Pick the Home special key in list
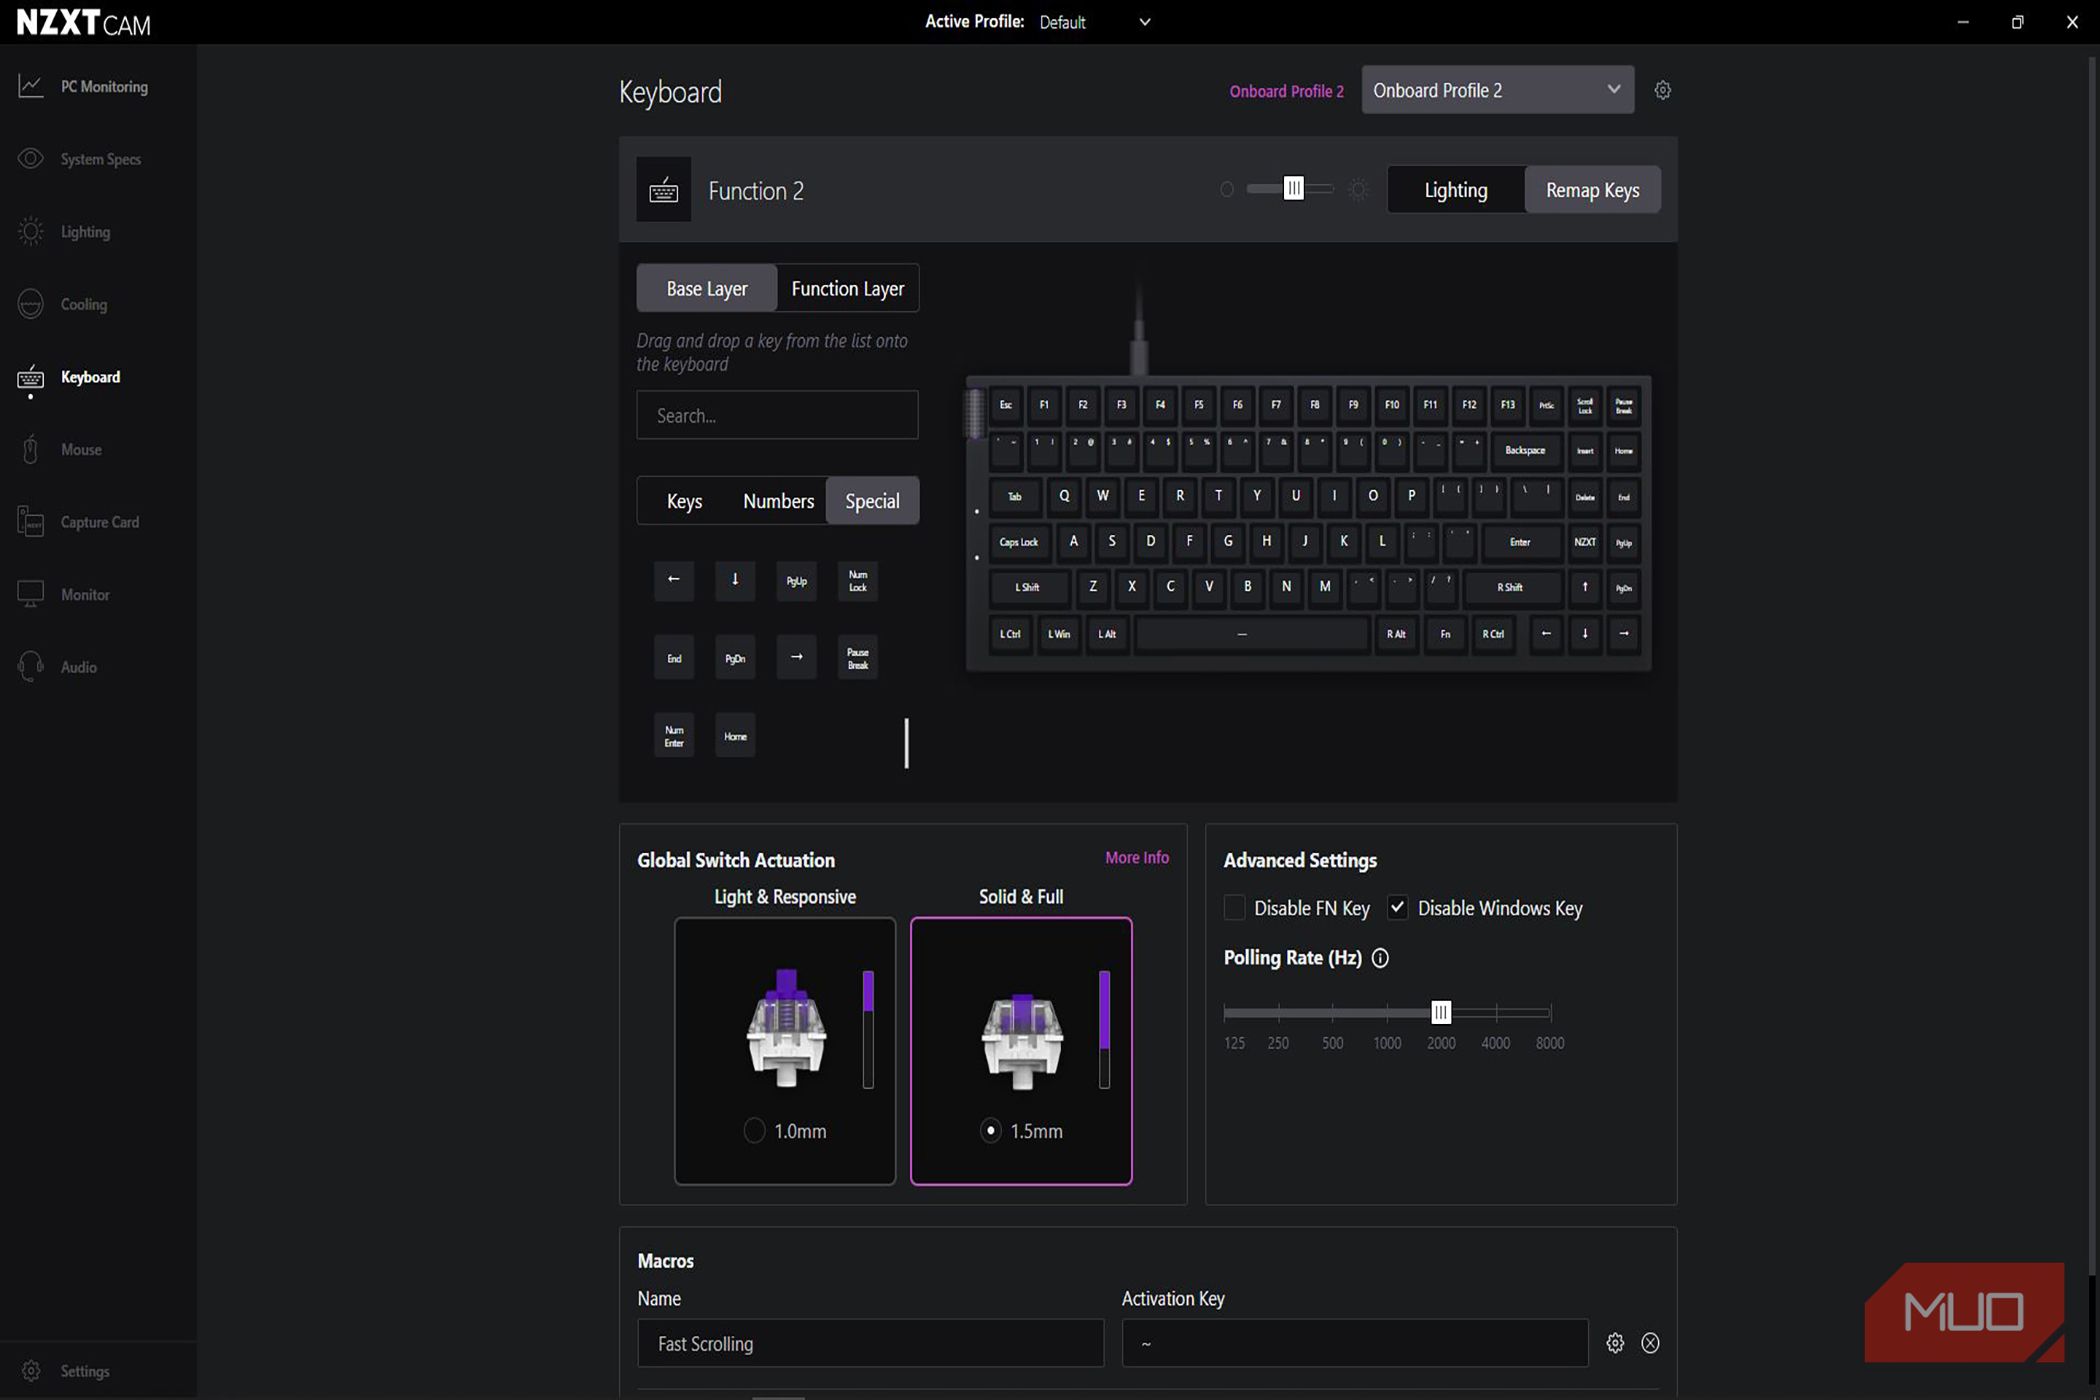 click(735, 736)
